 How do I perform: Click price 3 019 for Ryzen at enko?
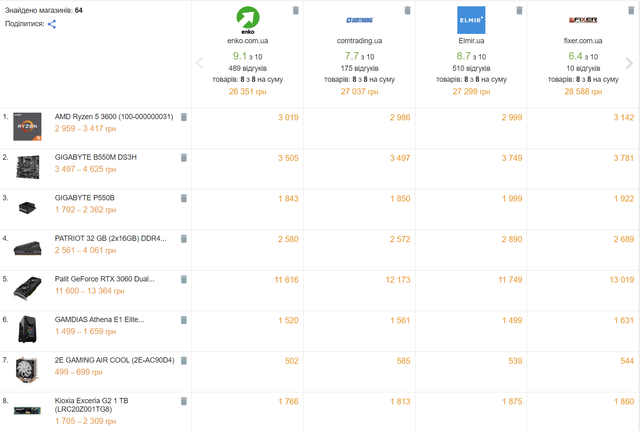(288, 118)
